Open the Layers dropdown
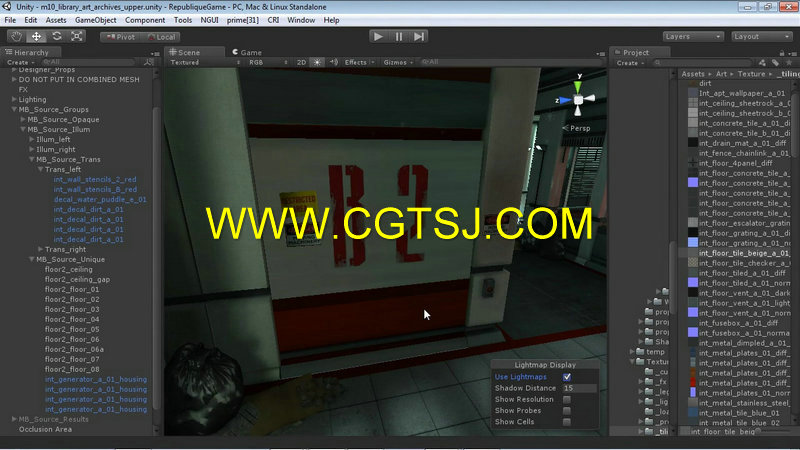Image resolution: width=800 pixels, height=450 pixels. click(693, 37)
